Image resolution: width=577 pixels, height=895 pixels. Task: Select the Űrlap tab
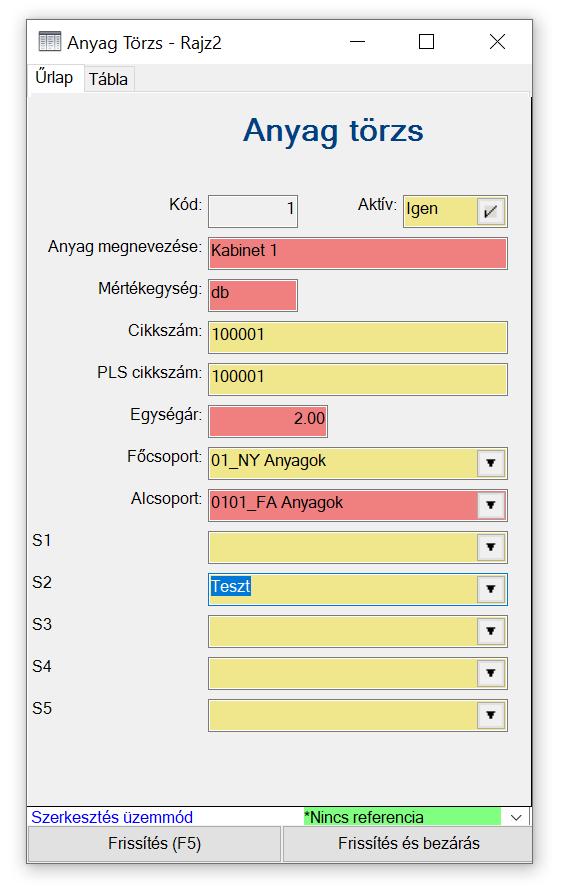click(x=54, y=78)
